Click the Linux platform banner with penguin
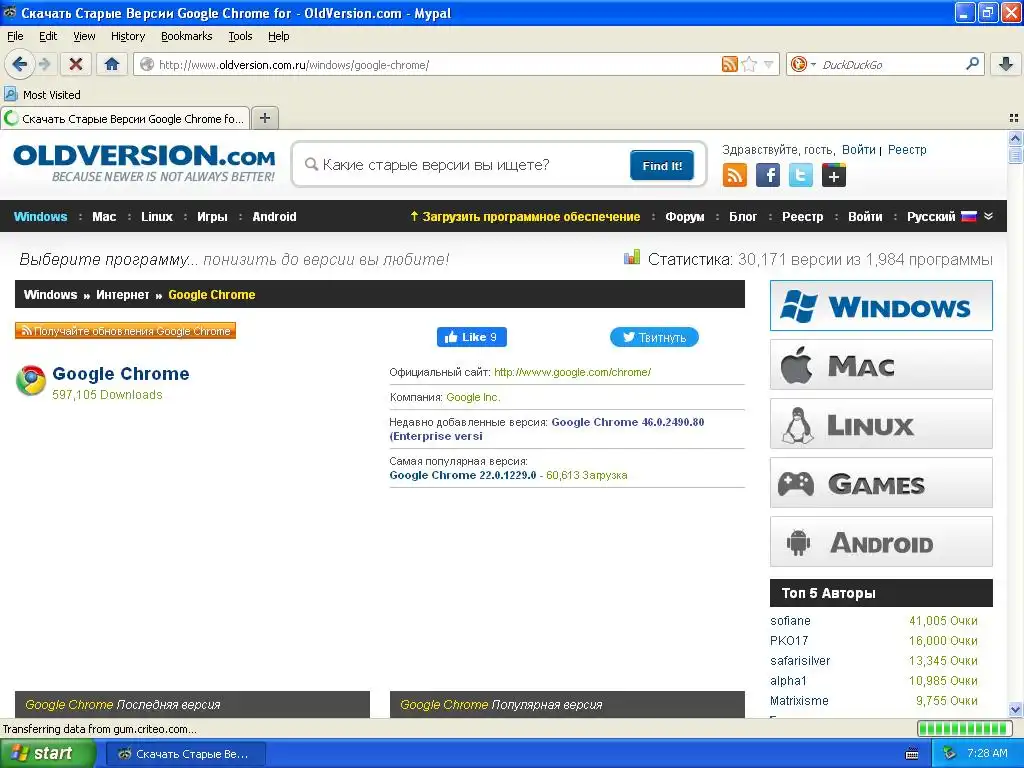Screen dimensions: 1024x768 point(881,424)
